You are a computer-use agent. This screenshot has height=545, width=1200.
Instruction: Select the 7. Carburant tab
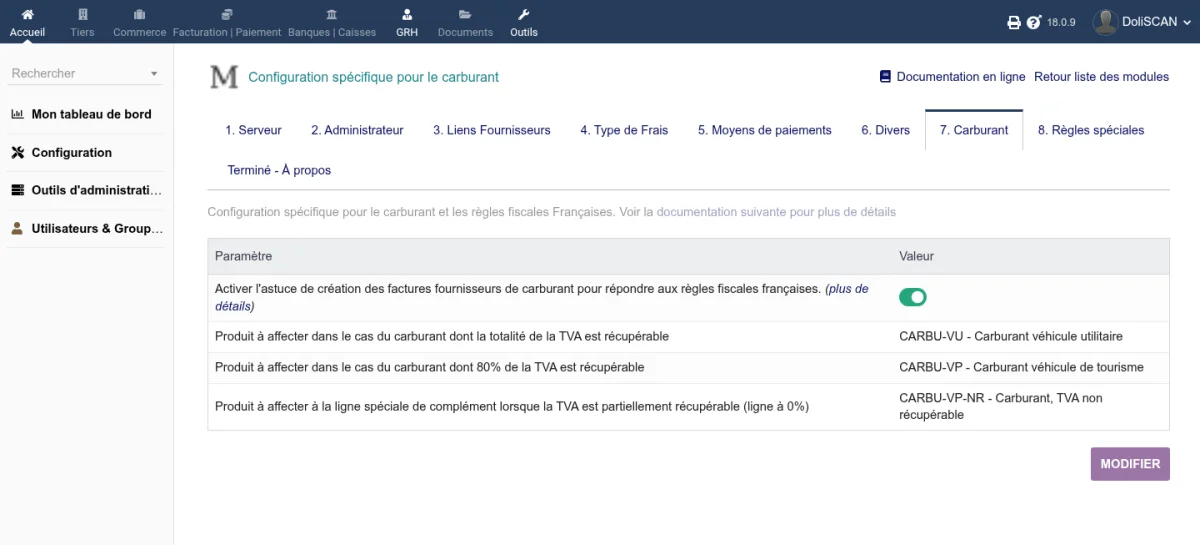pyautogui.click(x=974, y=130)
